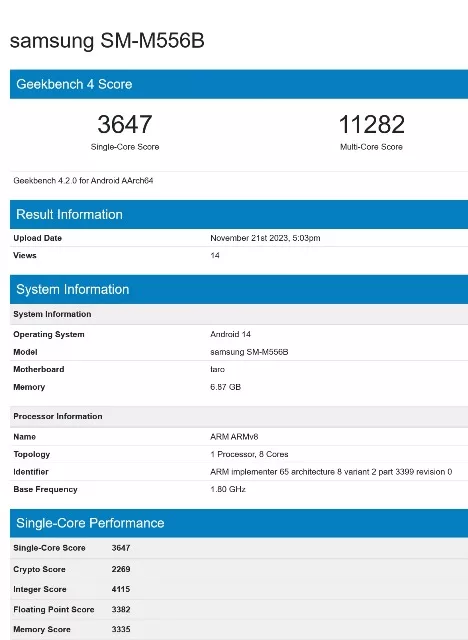Click the Upload Date label
Screen dimensions: 468x640
click(x=38, y=238)
